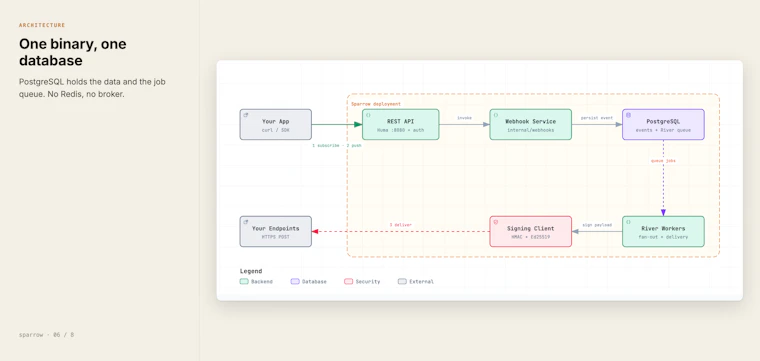Select the red Security legend swatch
This screenshot has width=760, height=361.
(348, 282)
